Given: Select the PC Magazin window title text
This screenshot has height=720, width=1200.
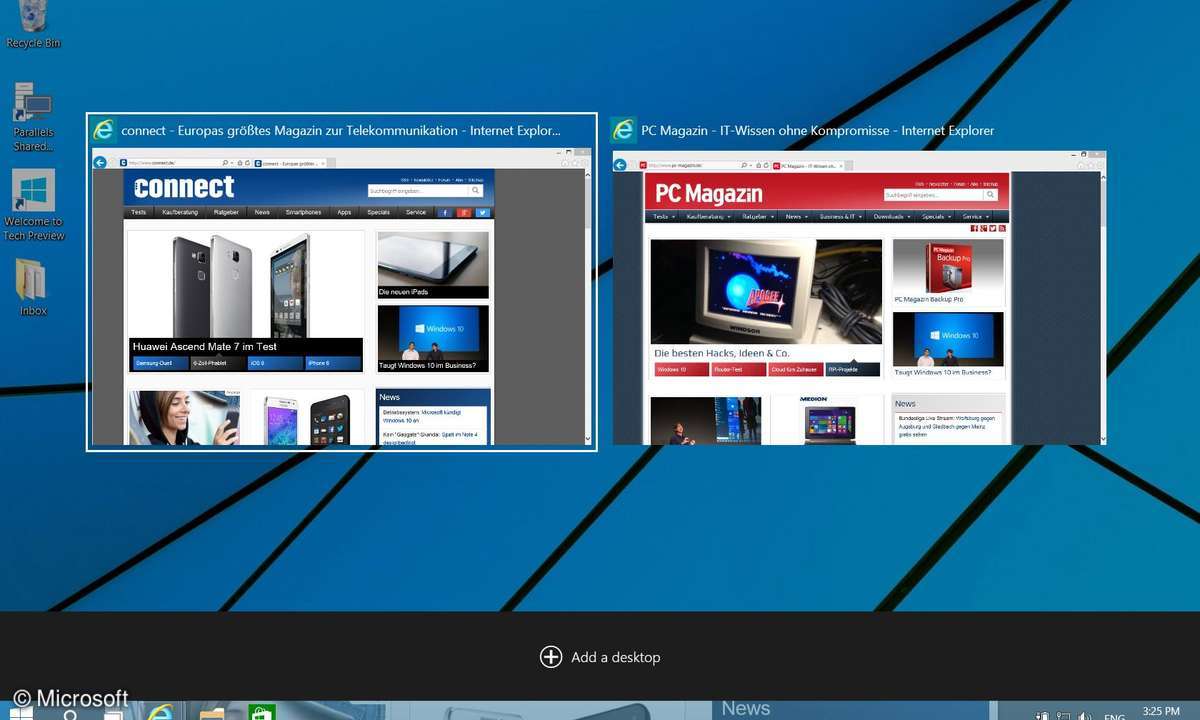Looking at the screenshot, I should [x=818, y=130].
